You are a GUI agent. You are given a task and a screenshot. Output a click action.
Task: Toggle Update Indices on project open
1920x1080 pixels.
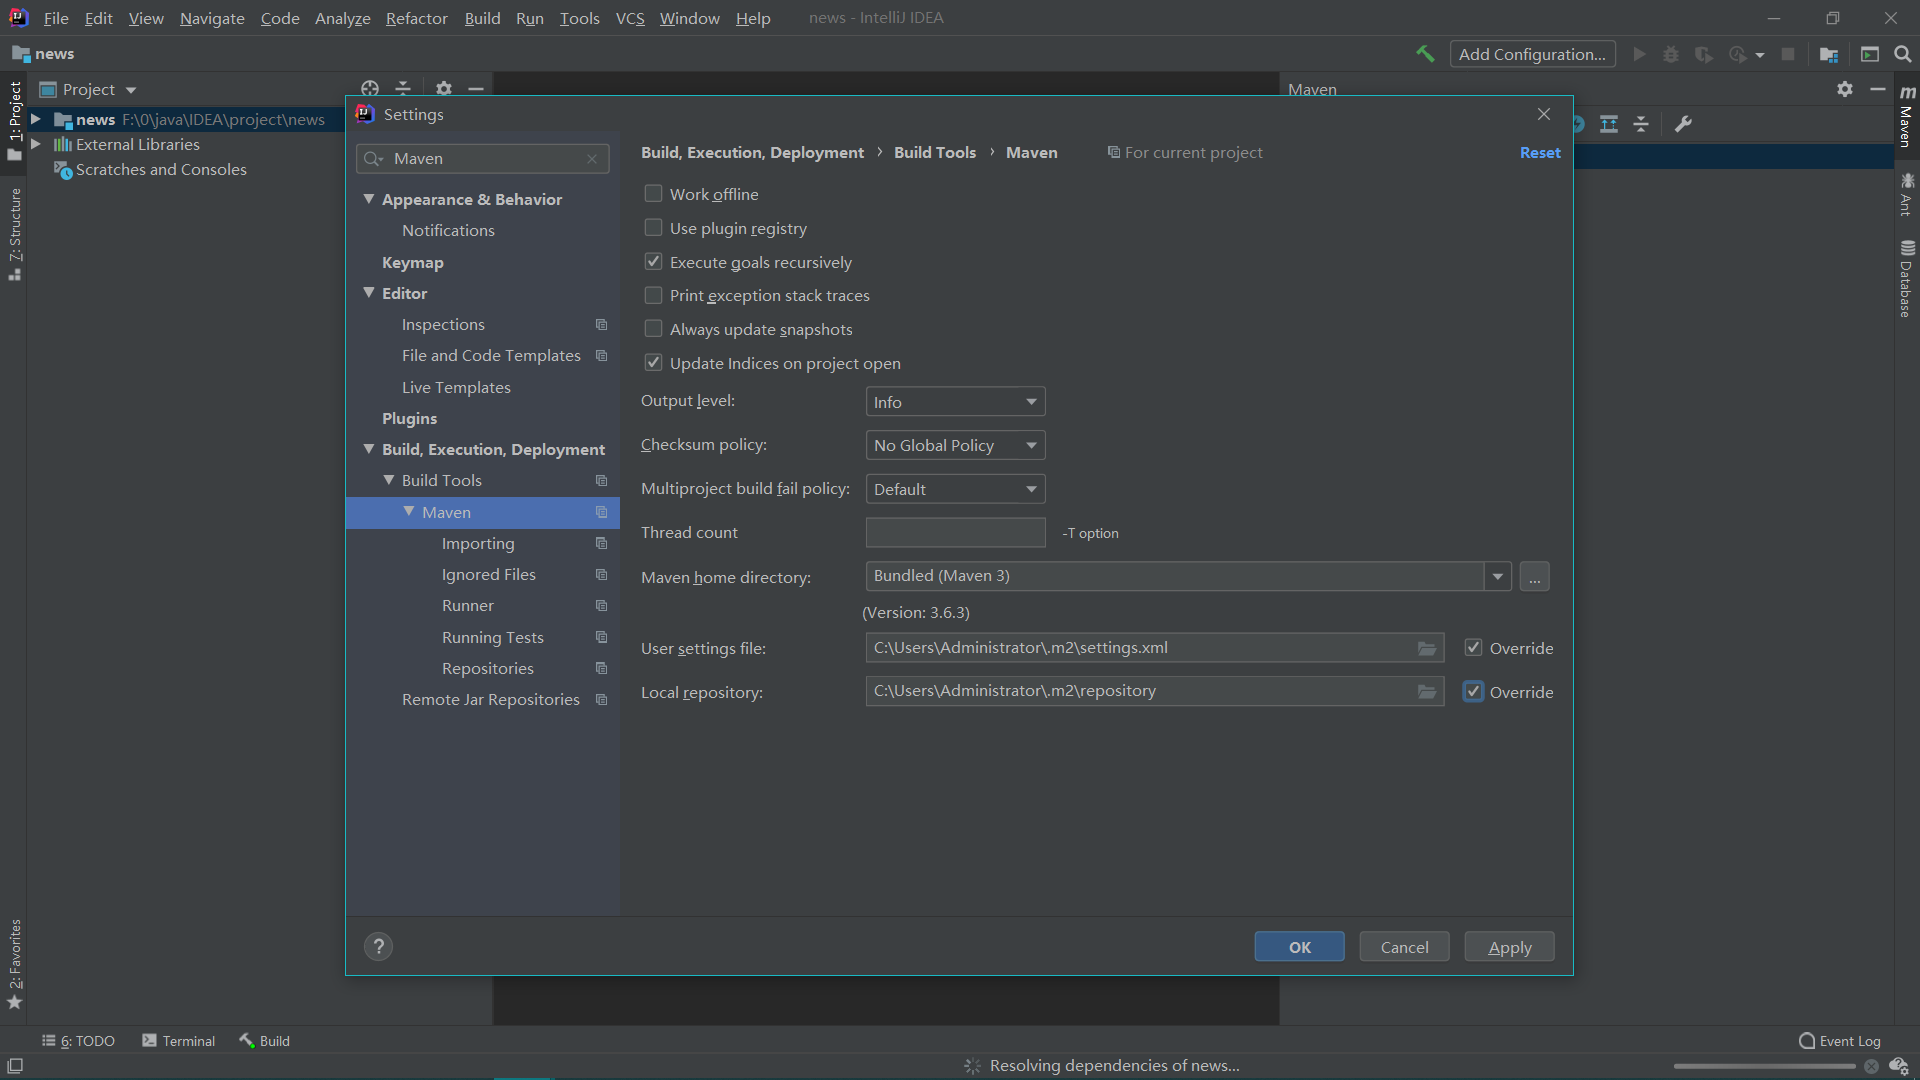pos(653,363)
